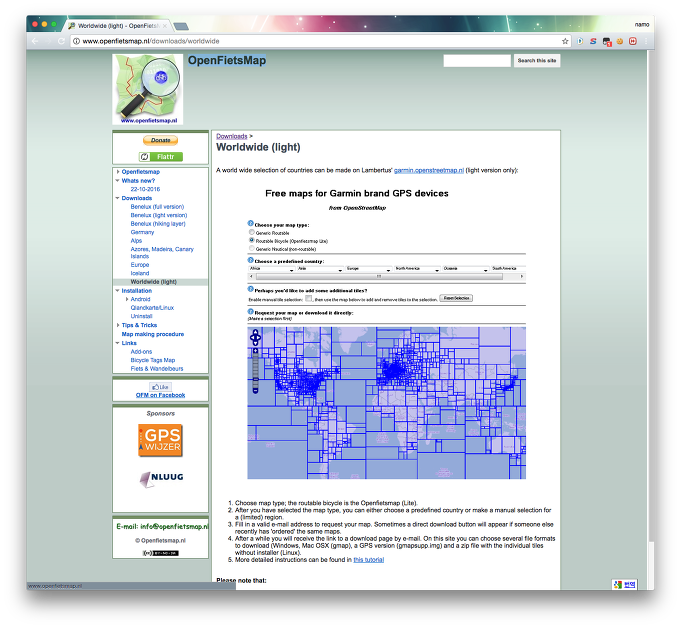Click the map zoom-out button
Screen dimensions: 681x628
pyautogui.click(x=255, y=390)
